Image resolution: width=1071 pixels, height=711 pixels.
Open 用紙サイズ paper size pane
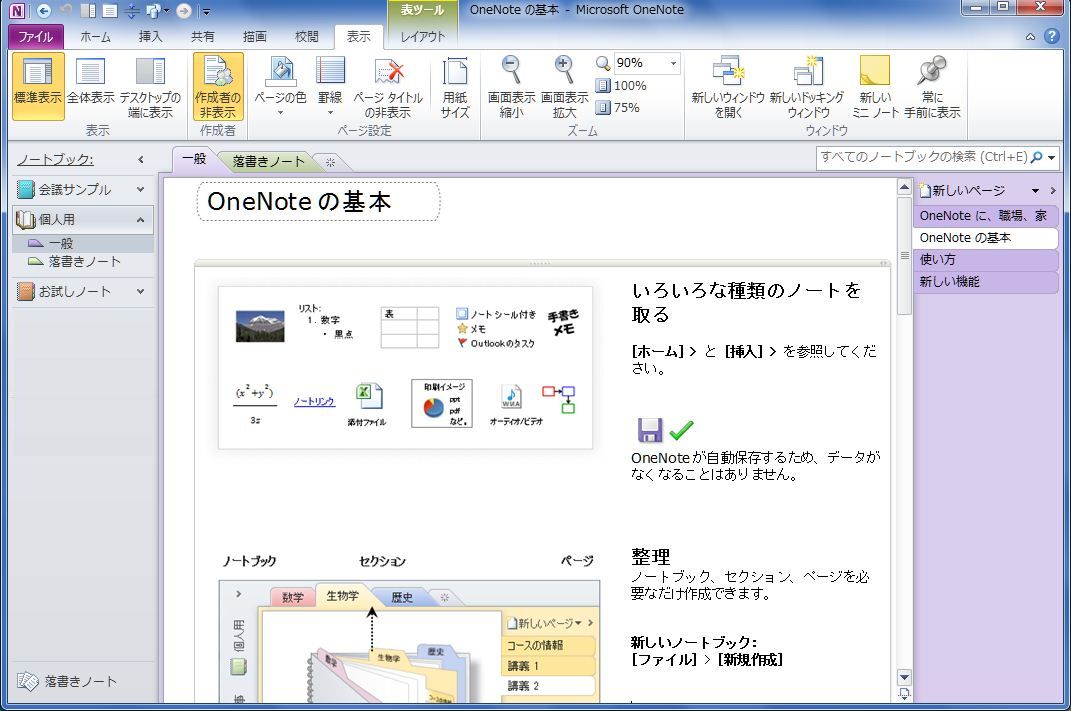tap(455, 87)
